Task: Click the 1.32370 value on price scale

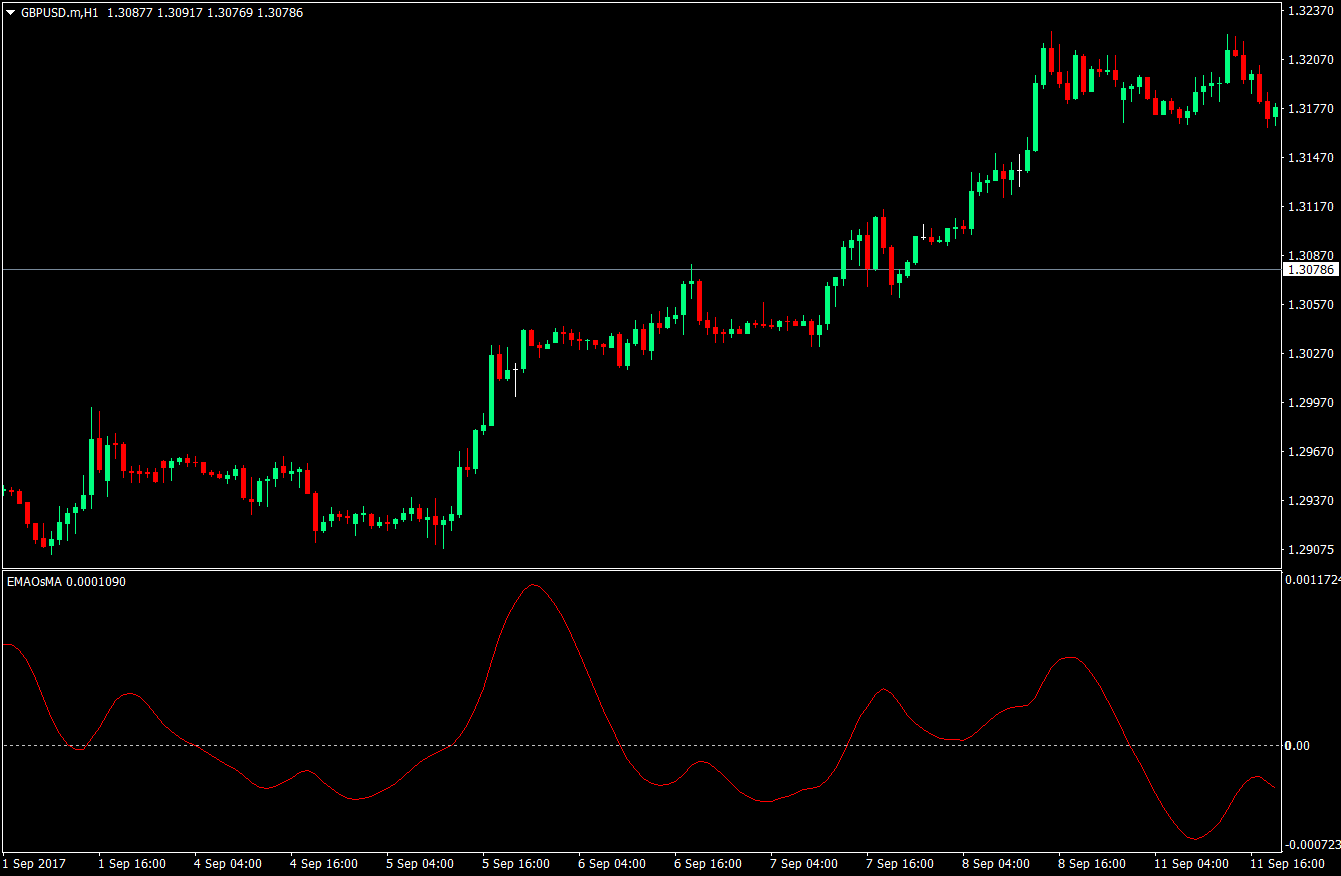Action: click(x=1311, y=12)
